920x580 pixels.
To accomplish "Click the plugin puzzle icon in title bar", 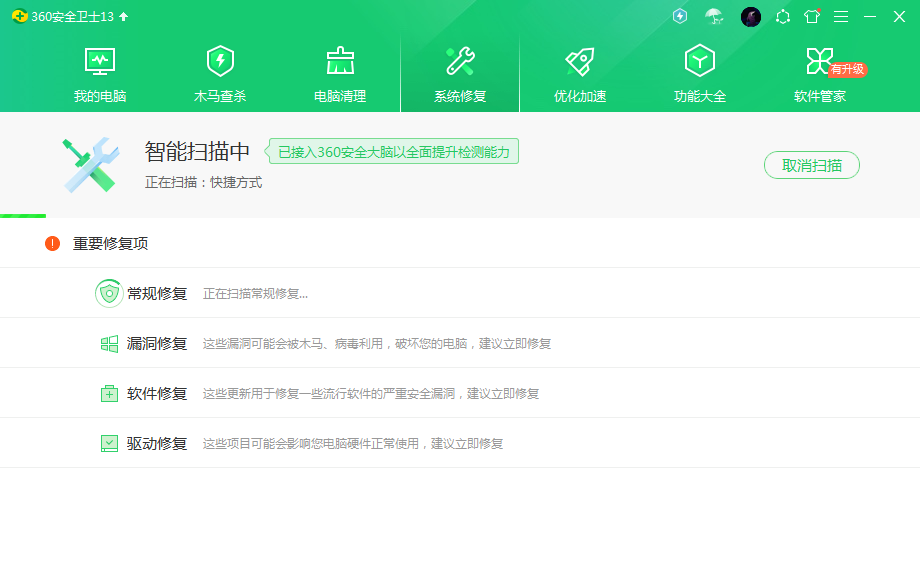I will (783, 16).
